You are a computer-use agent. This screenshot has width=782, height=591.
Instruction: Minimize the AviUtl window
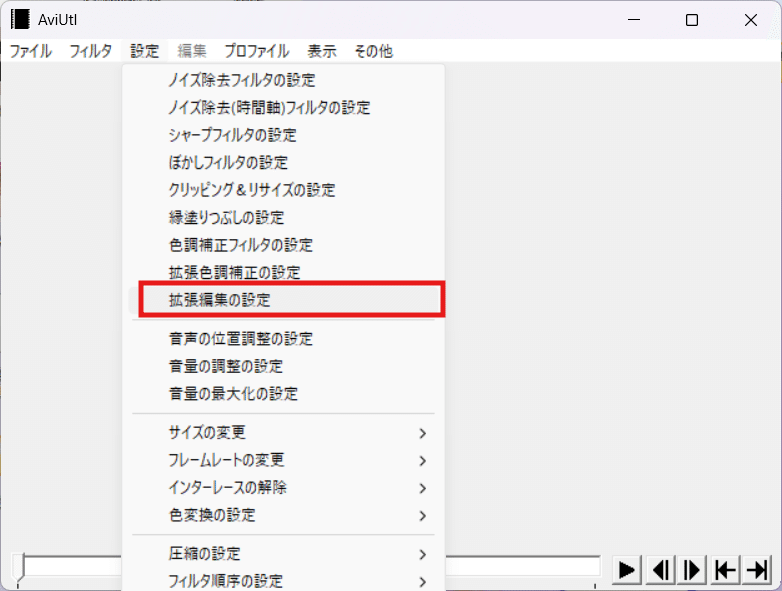(x=634, y=20)
